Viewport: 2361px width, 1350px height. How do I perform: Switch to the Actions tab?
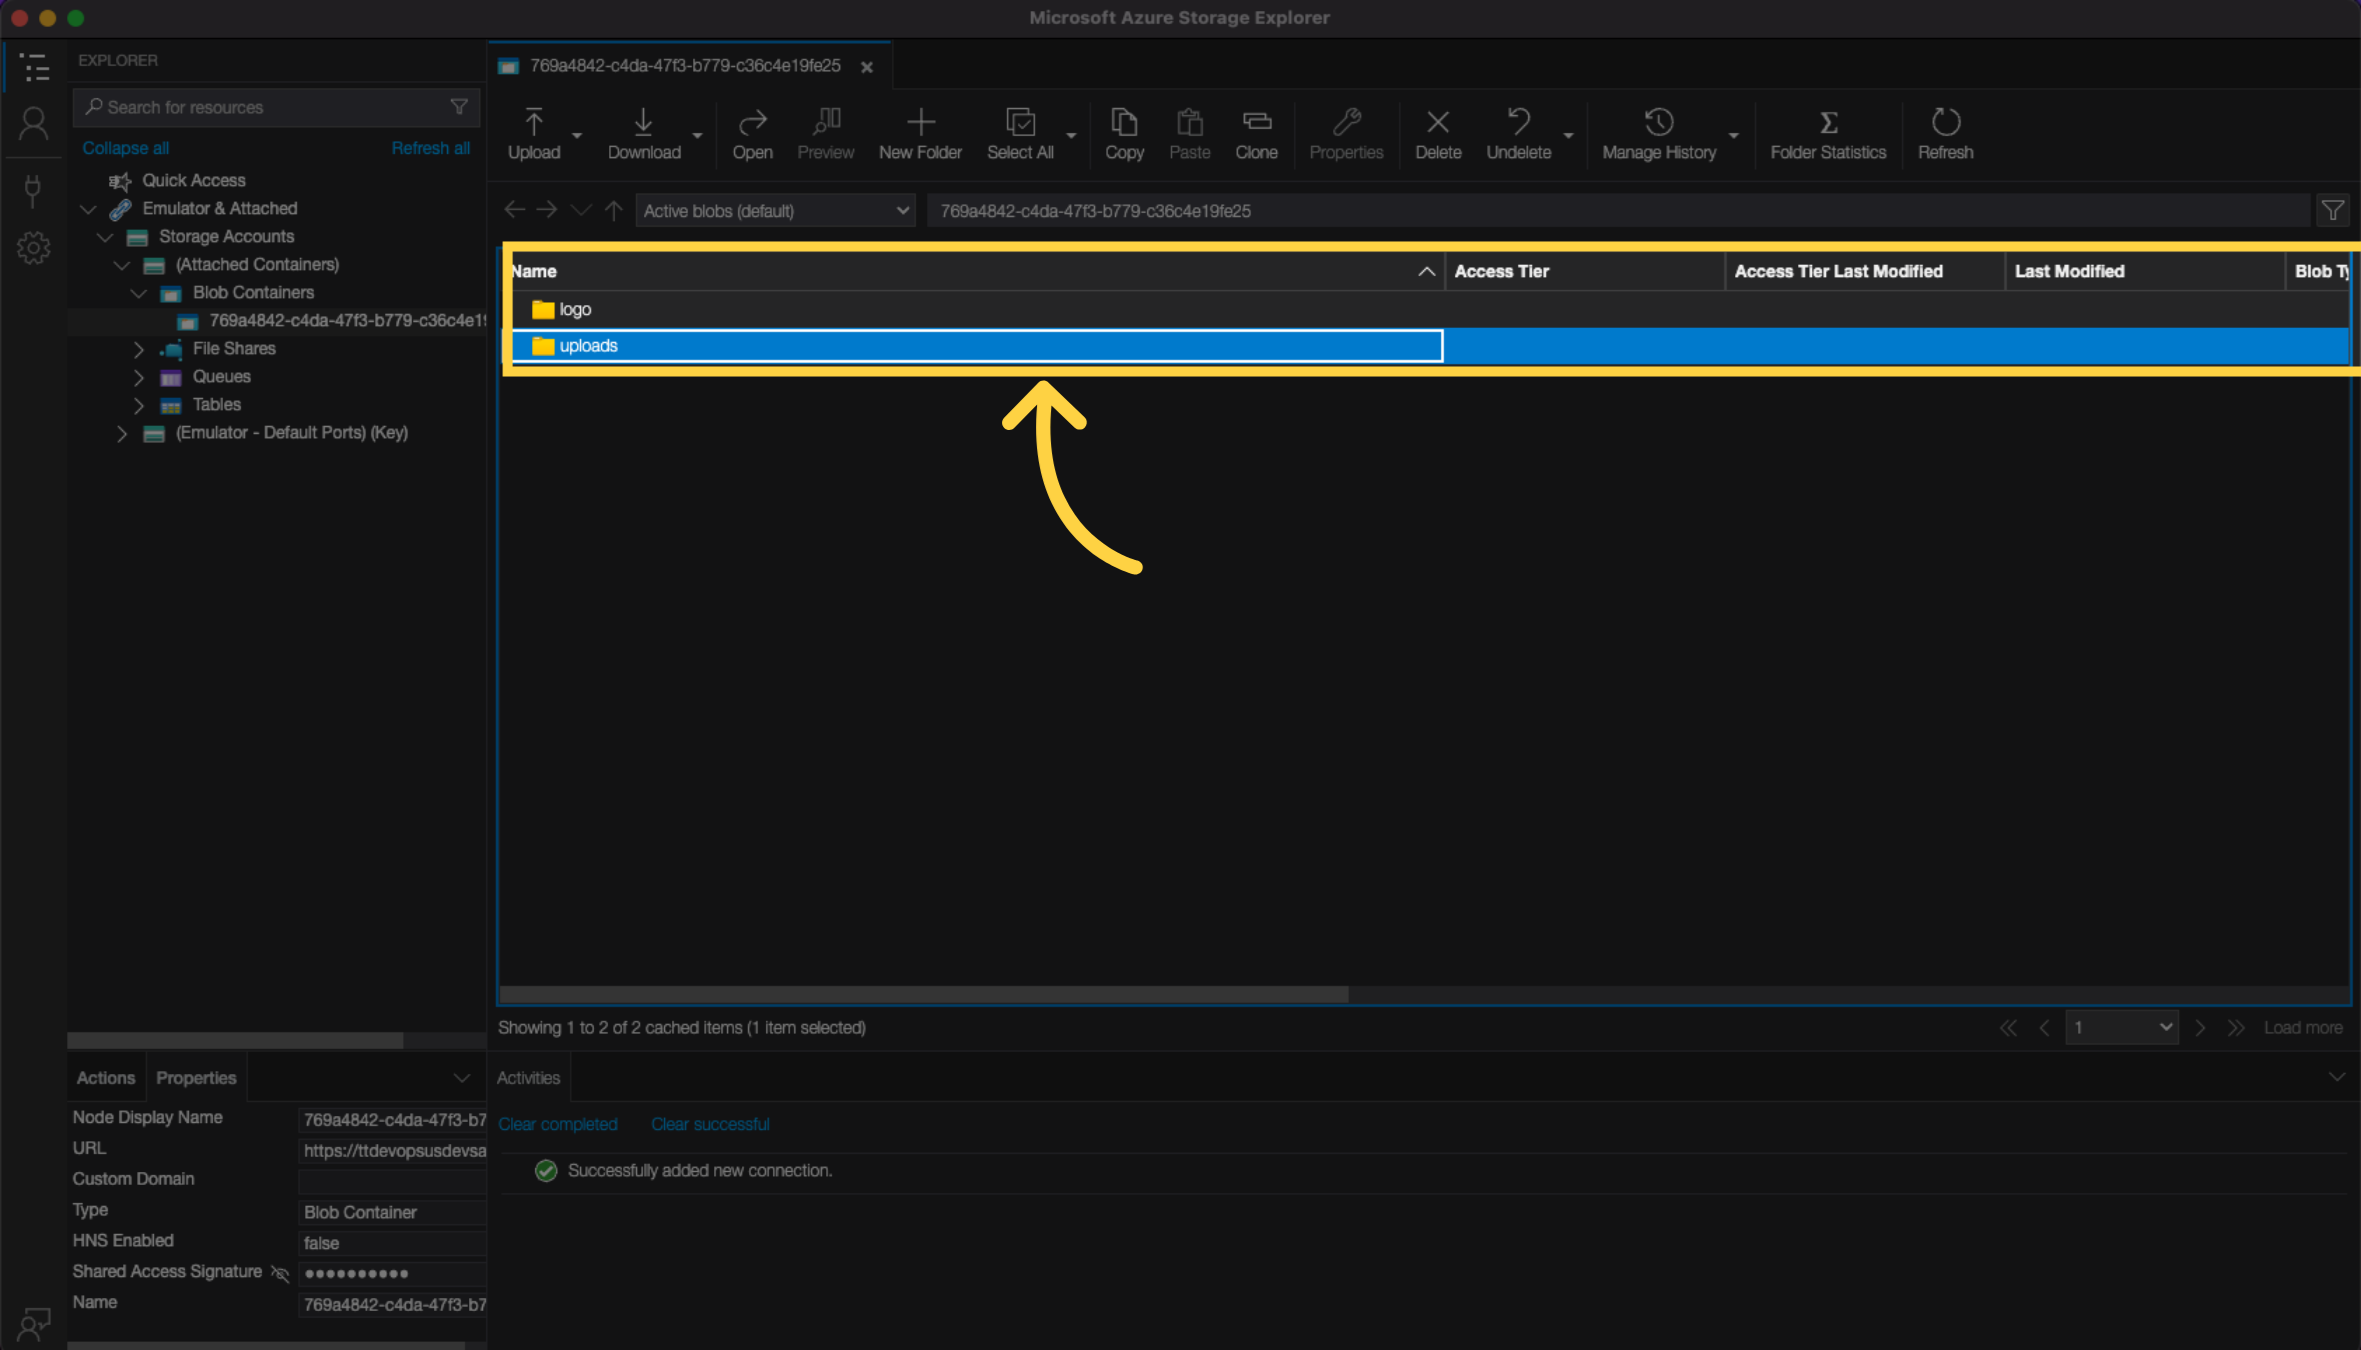click(x=106, y=1078)
